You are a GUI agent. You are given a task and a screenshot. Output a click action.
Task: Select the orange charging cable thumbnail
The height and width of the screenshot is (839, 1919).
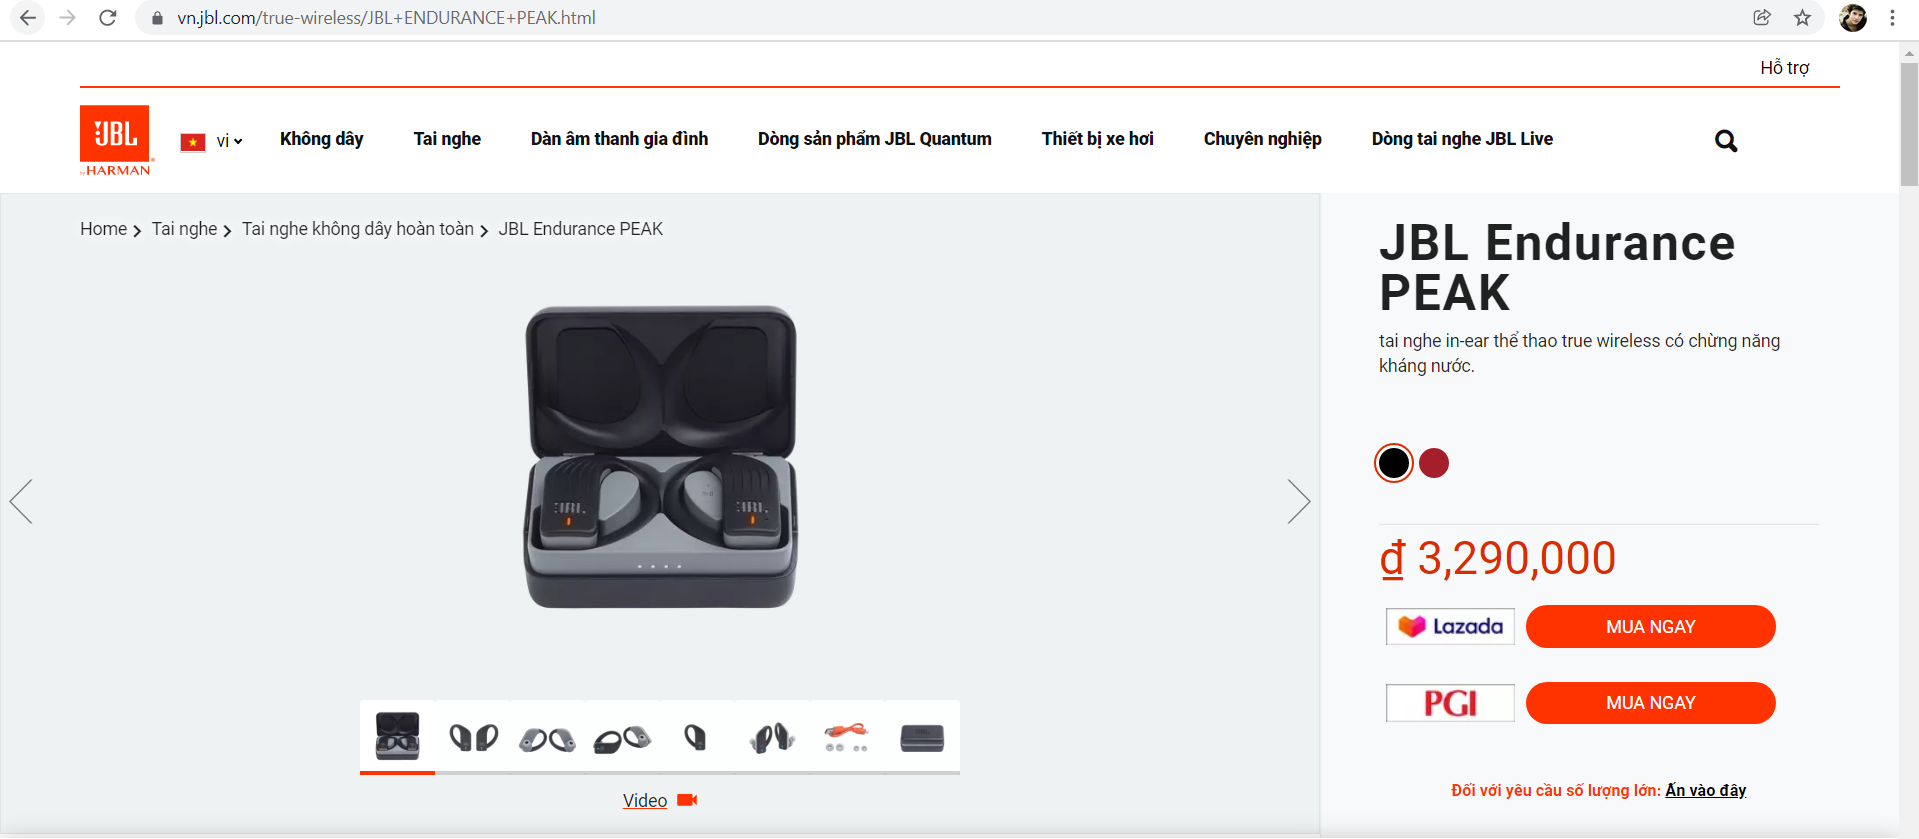(846, 738)
